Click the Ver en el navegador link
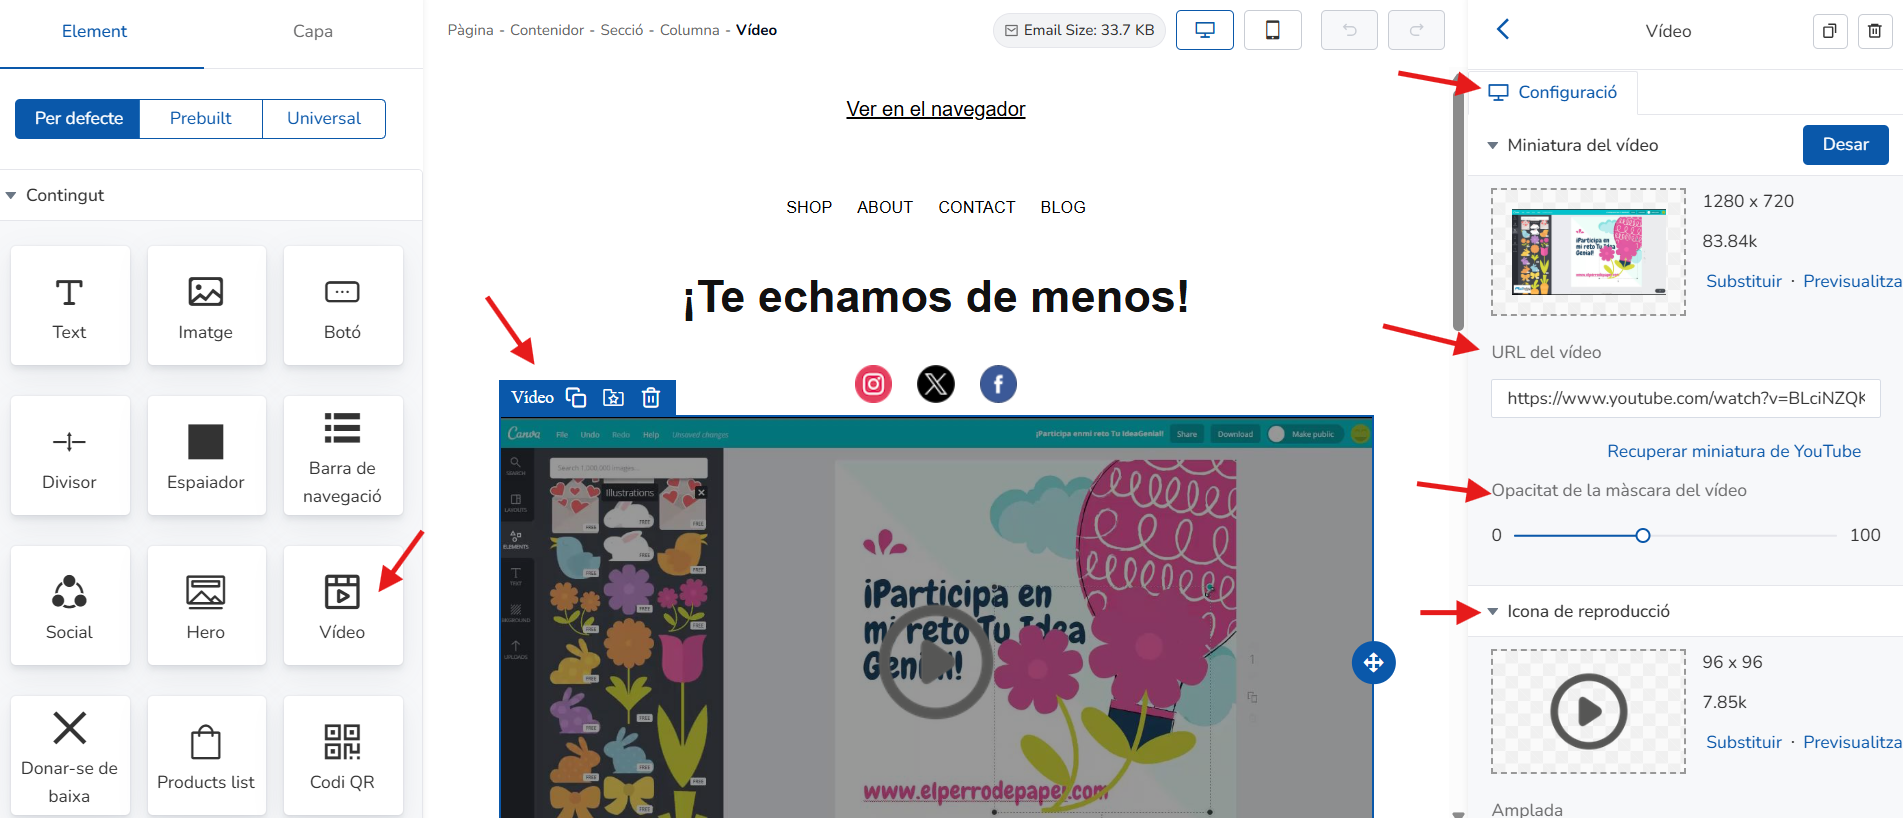Viewport: 1903px width, 818px height. 936,109
